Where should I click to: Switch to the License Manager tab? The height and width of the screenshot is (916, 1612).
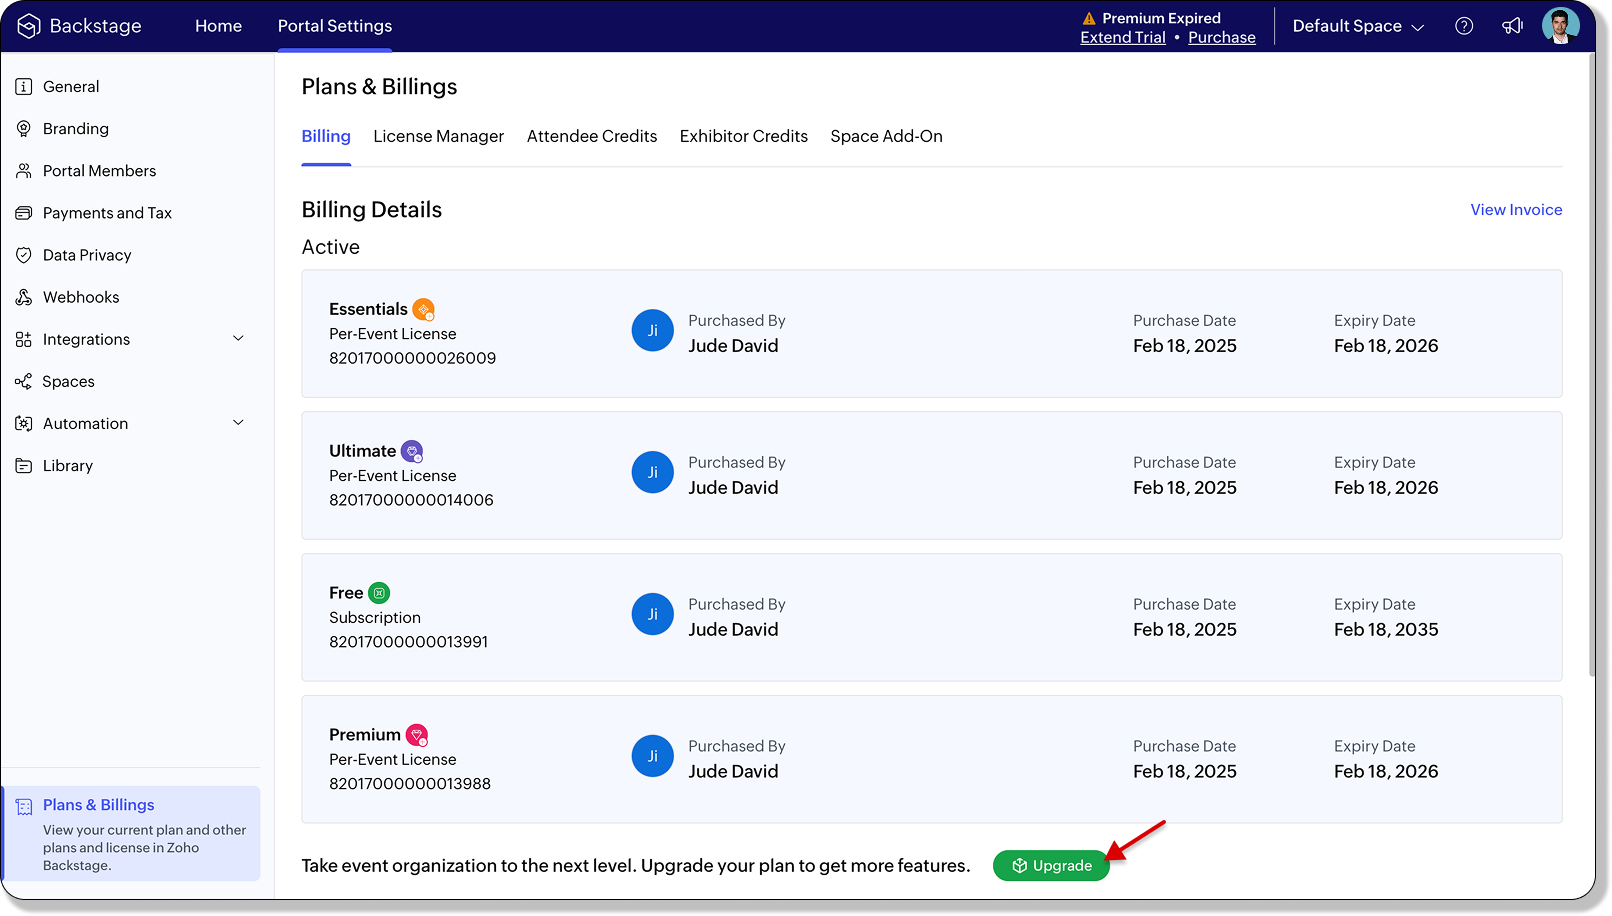(438, 136)
